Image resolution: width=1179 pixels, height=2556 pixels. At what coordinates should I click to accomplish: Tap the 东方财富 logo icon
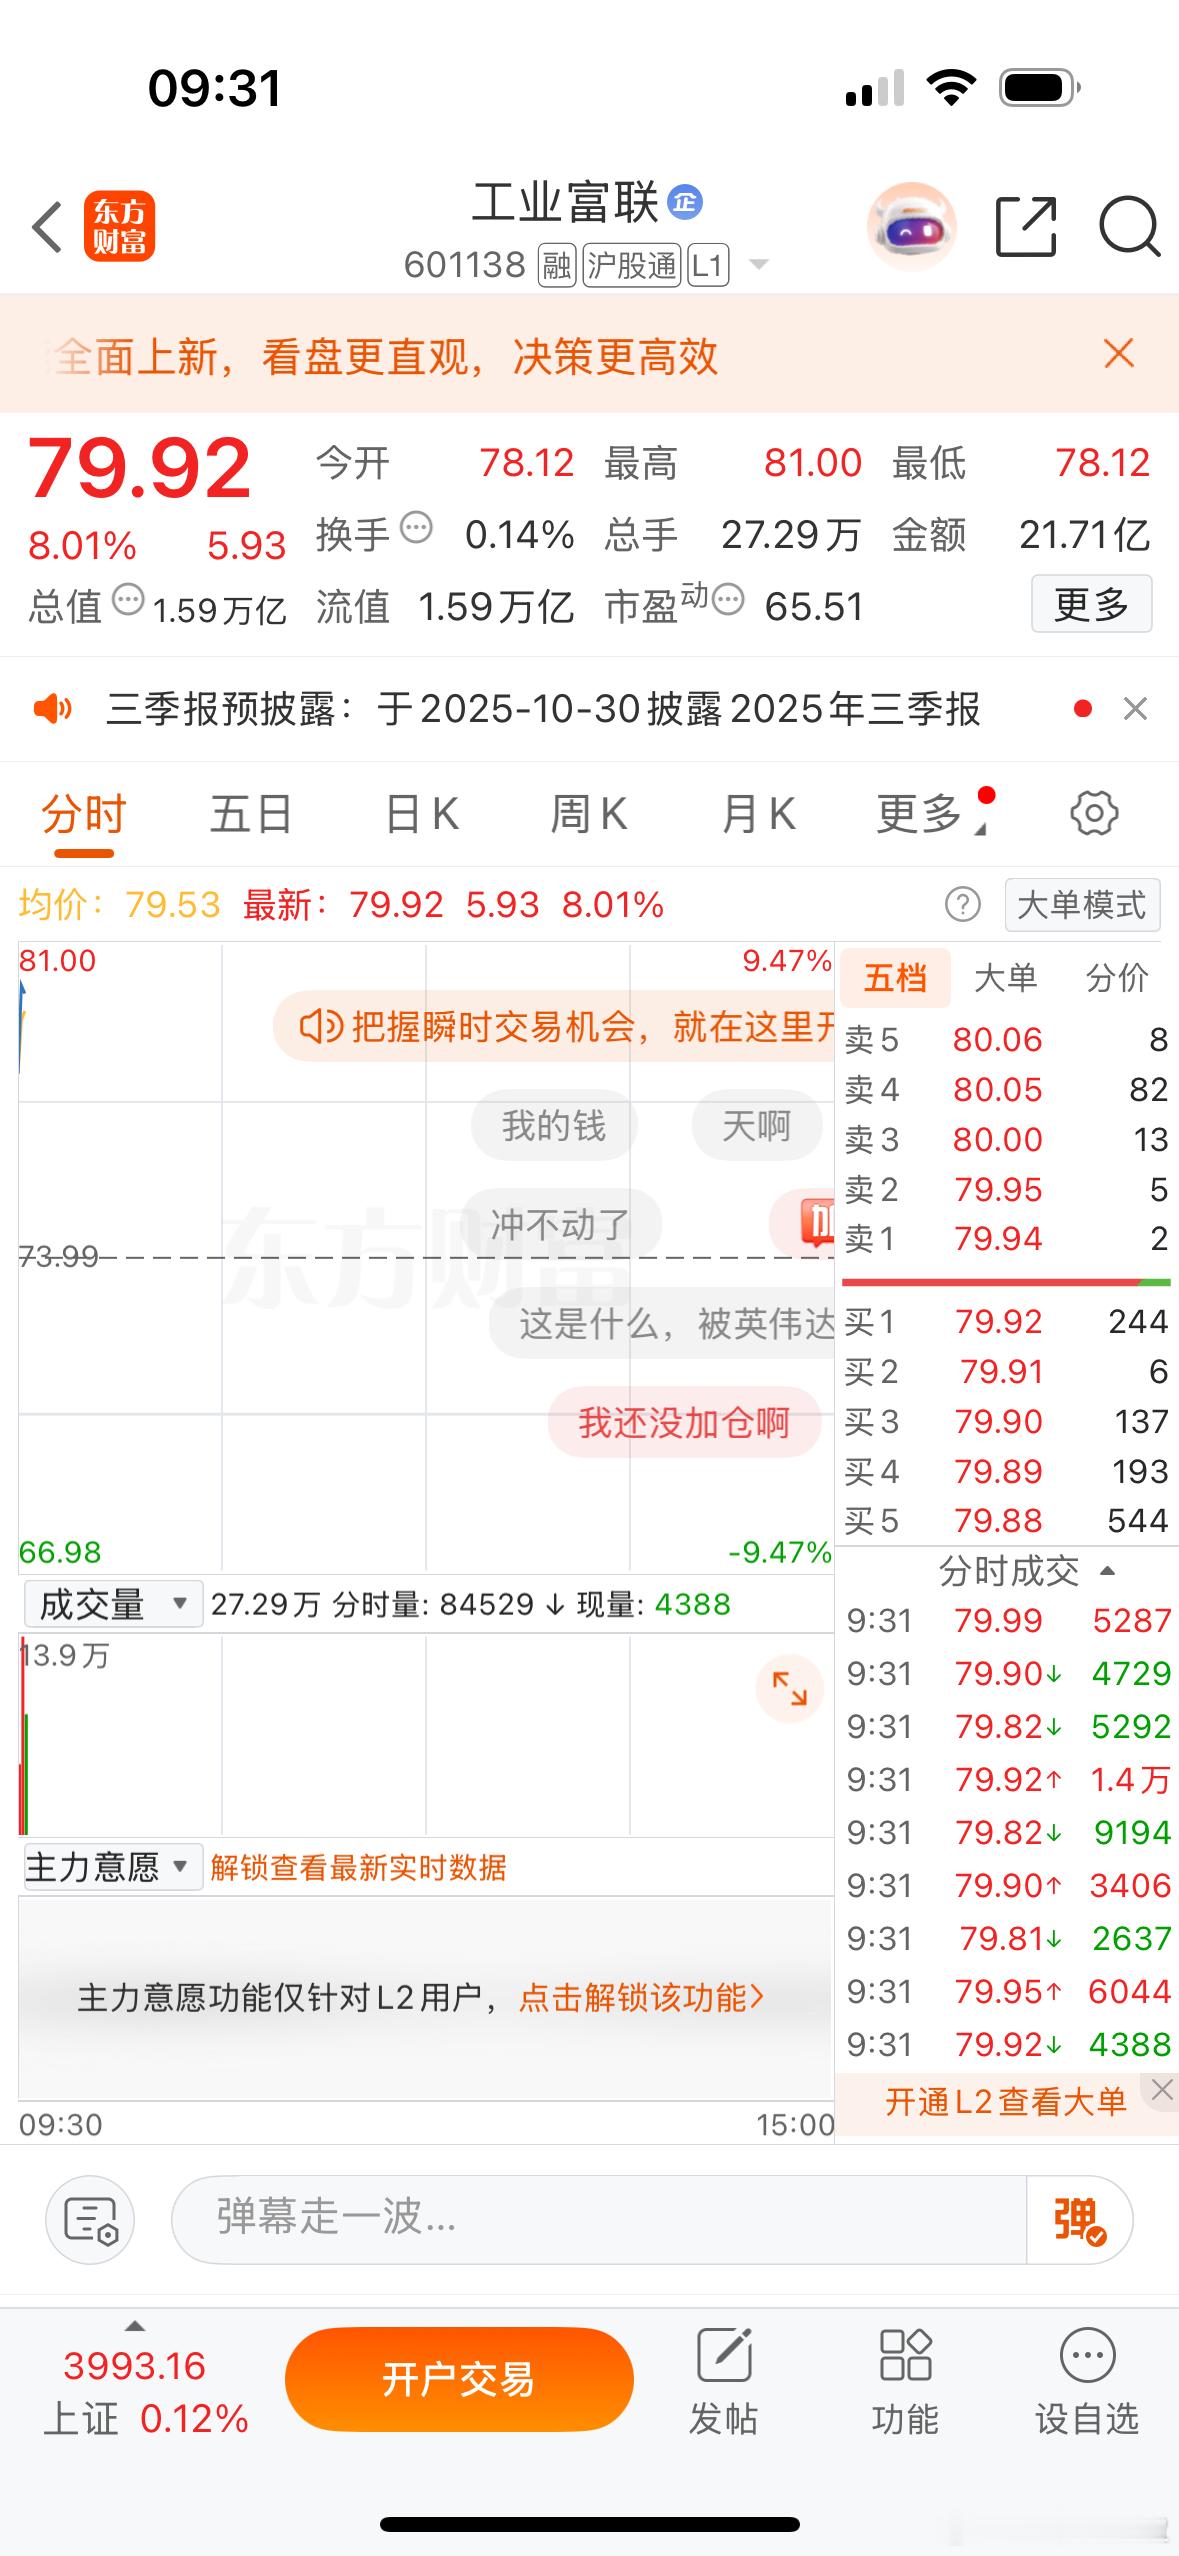coord(119,226)
